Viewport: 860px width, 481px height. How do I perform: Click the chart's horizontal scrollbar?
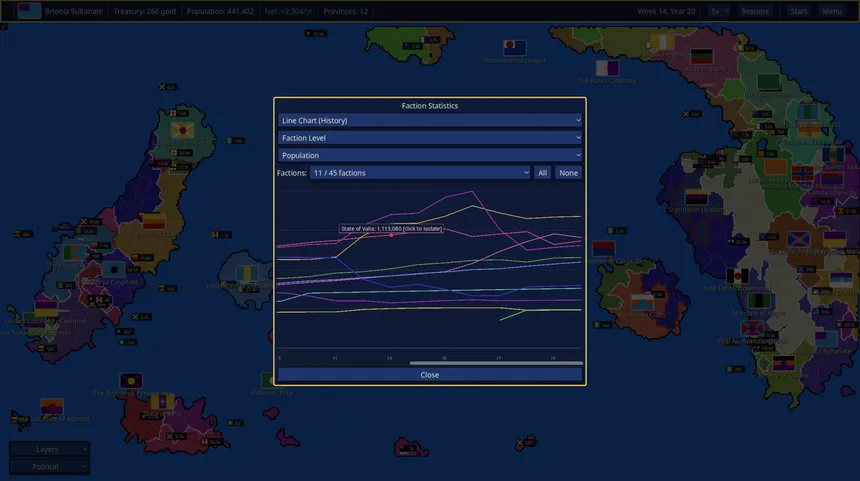[496, 363]
